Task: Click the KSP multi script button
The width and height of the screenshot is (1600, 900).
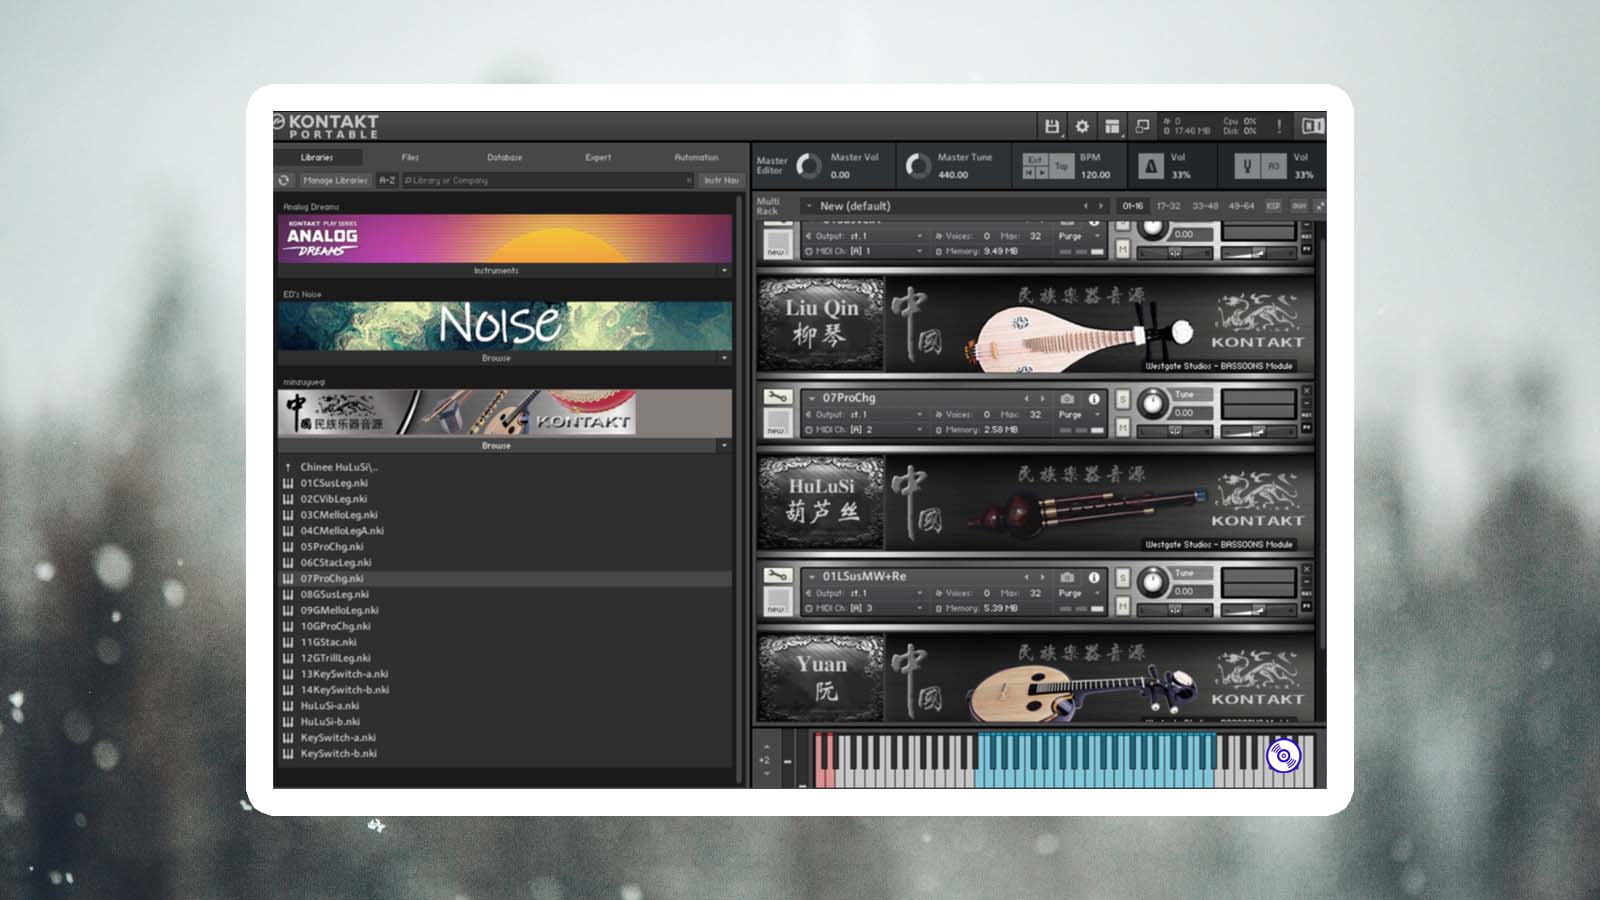Action: tap(1273, 206)
